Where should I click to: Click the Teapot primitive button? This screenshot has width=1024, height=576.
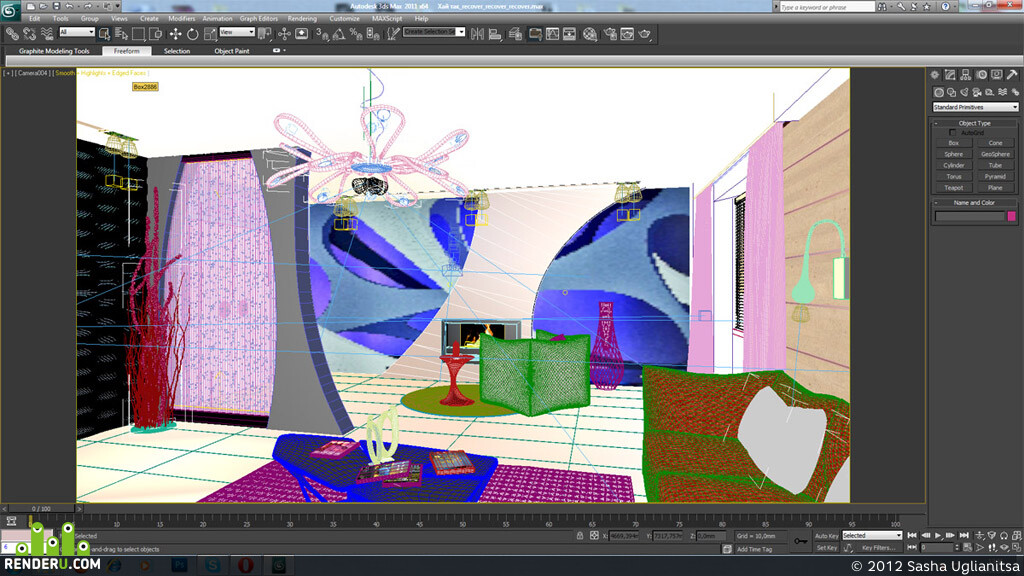[953, 187]
